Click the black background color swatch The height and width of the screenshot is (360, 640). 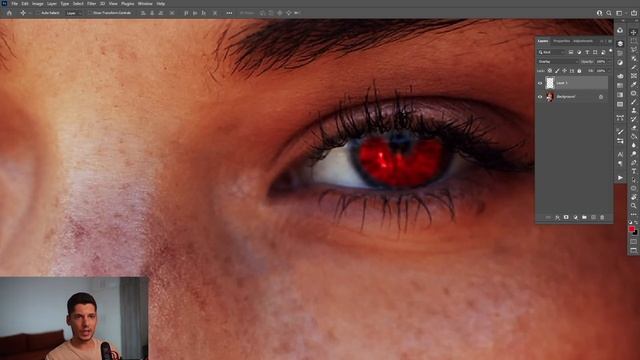[x=635, y=233]
